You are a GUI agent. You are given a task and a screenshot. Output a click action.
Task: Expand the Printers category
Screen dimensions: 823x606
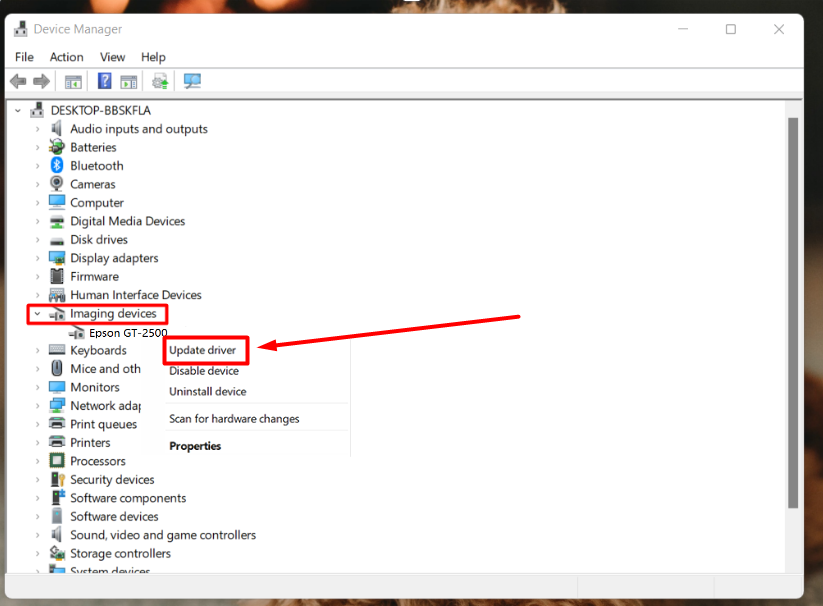pyautogui.click(x=37, y=443)
